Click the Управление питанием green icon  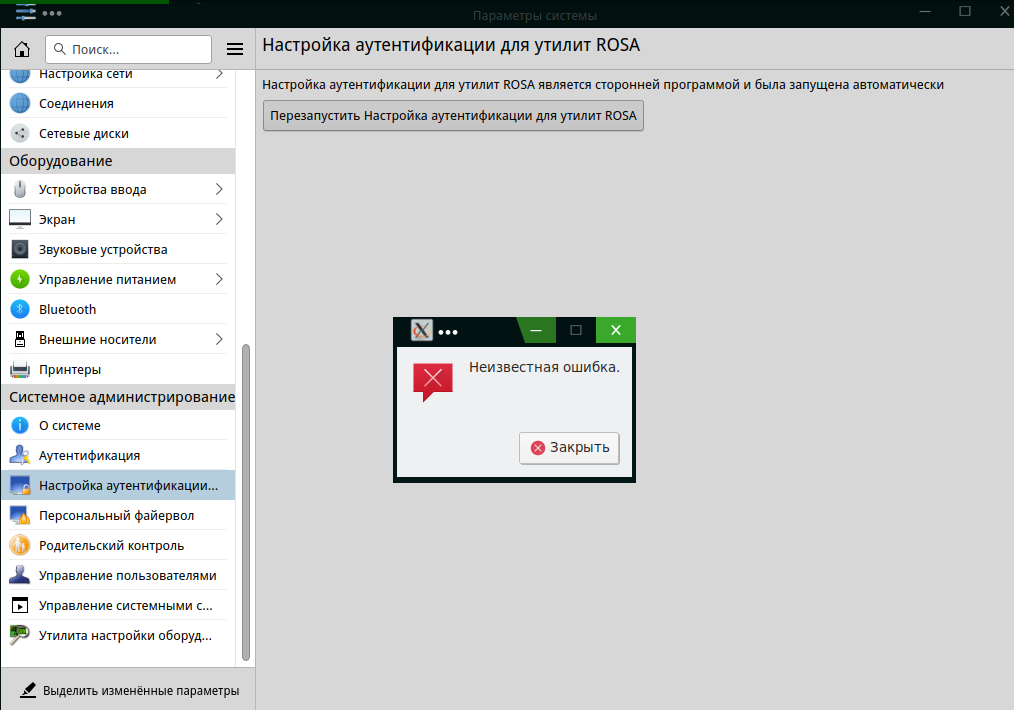(20, 279)
